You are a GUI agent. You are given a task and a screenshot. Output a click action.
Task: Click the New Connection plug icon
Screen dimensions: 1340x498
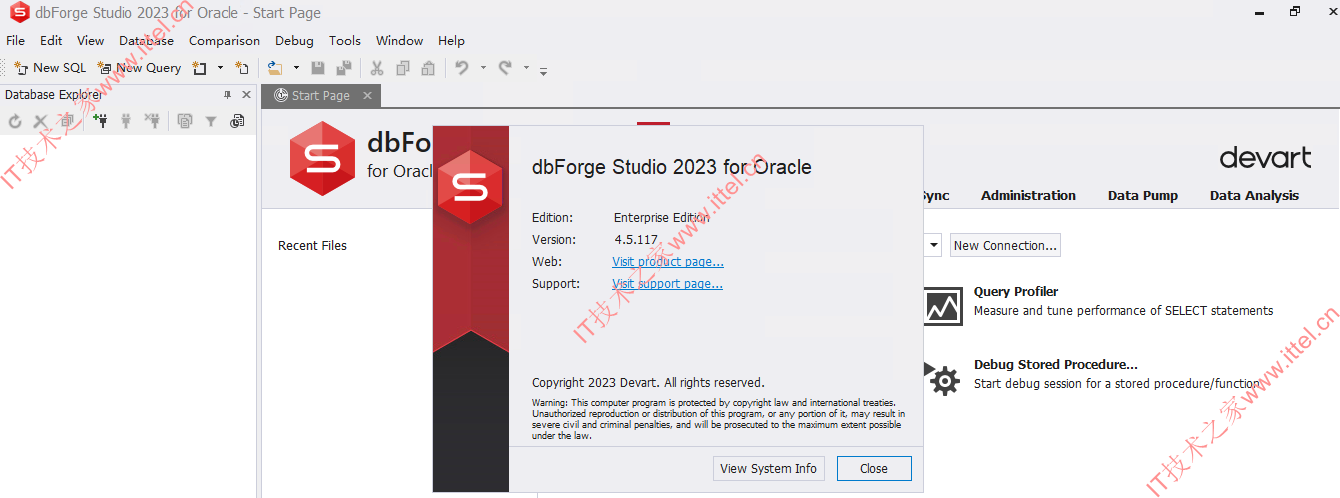tap(100, 121)
